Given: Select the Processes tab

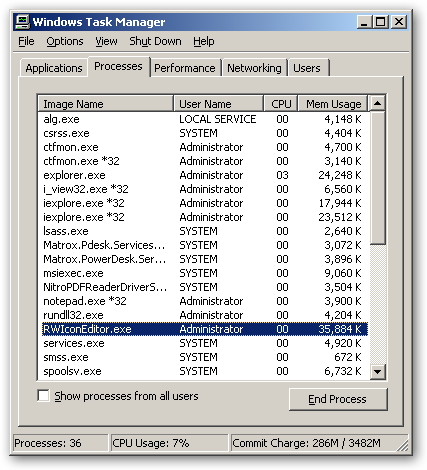Looking at the screenshot, I should point(118,66).
